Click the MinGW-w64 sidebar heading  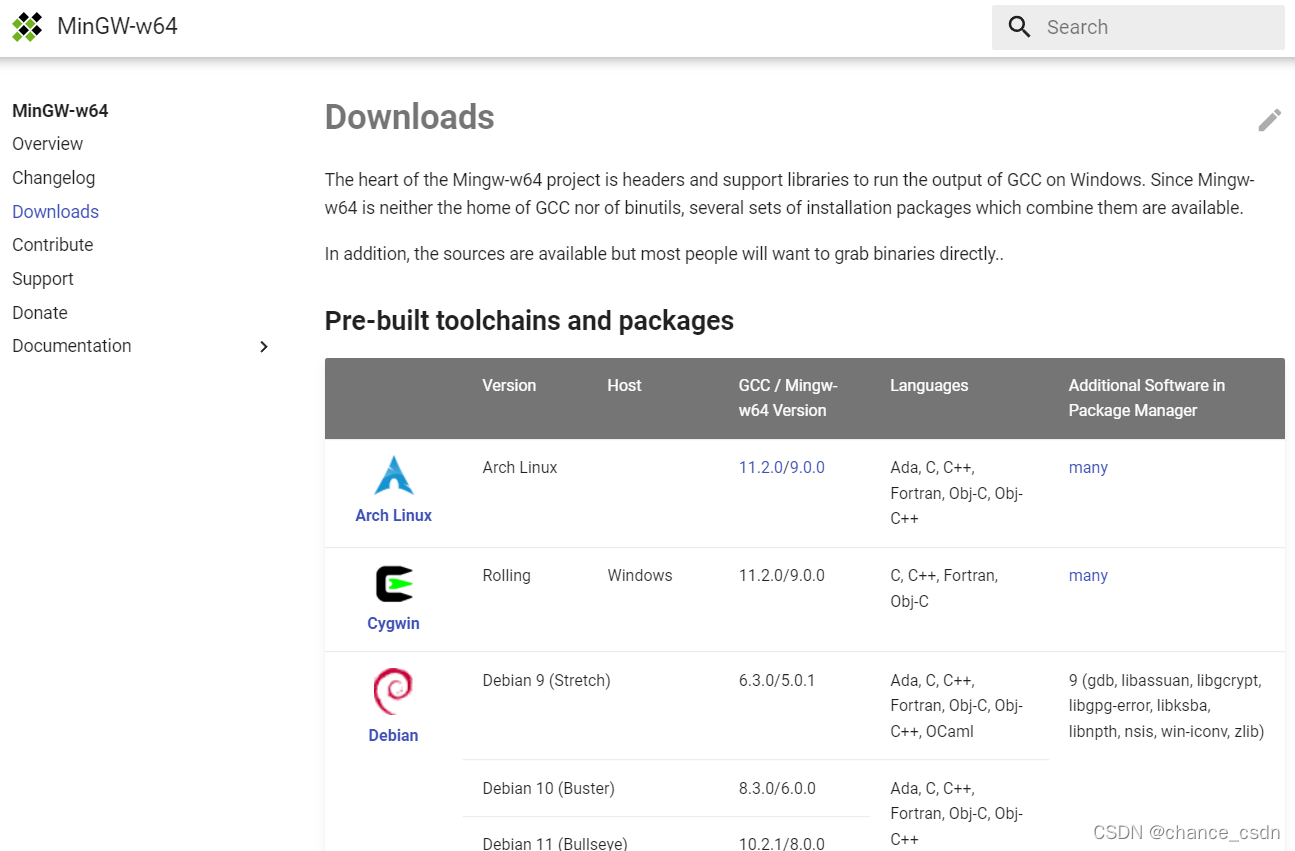pyautogui.click(x=60, y=111)
